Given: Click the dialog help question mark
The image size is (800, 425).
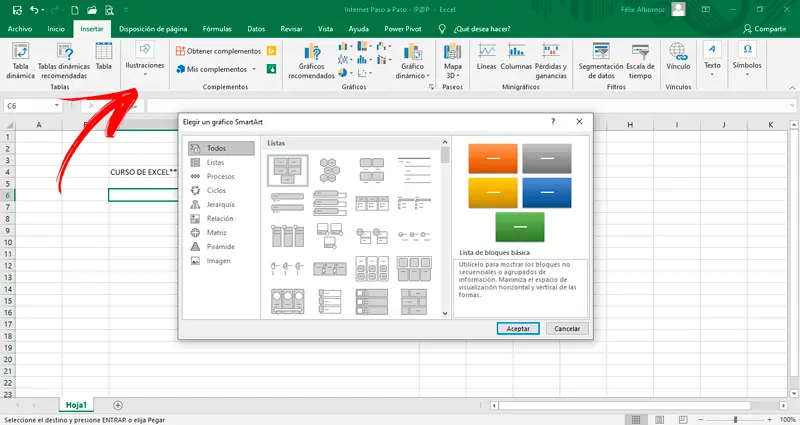Looking at the screenshot, I should (x=553, y=121).
